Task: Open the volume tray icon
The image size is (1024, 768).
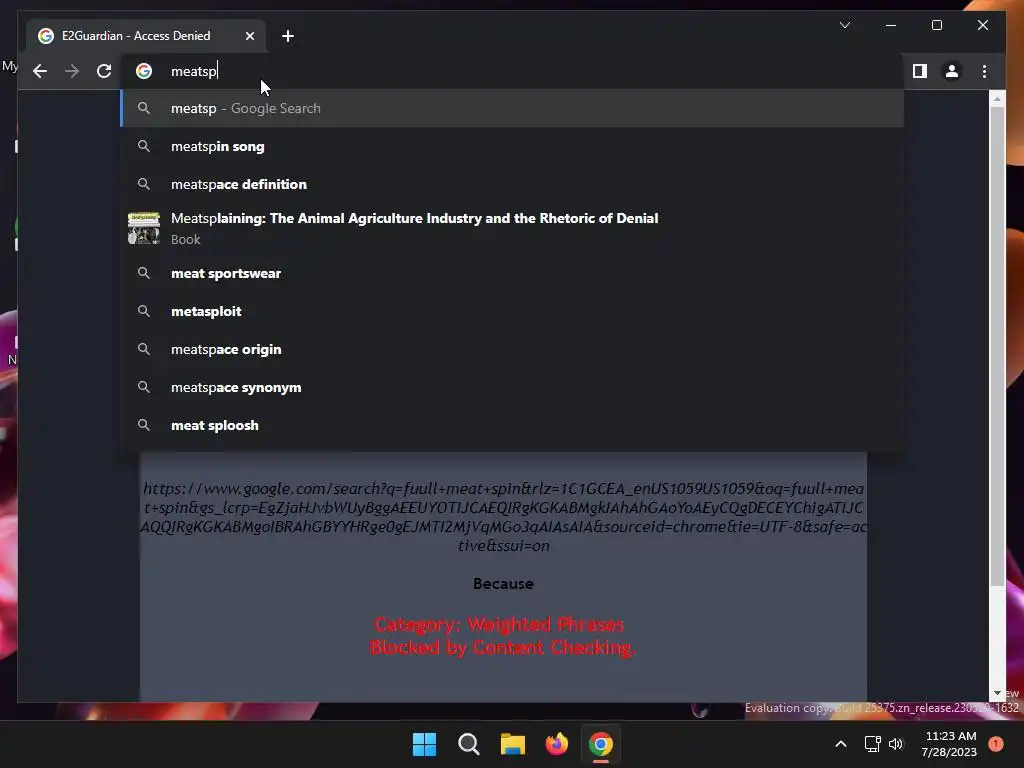Action: click(896, 744)
